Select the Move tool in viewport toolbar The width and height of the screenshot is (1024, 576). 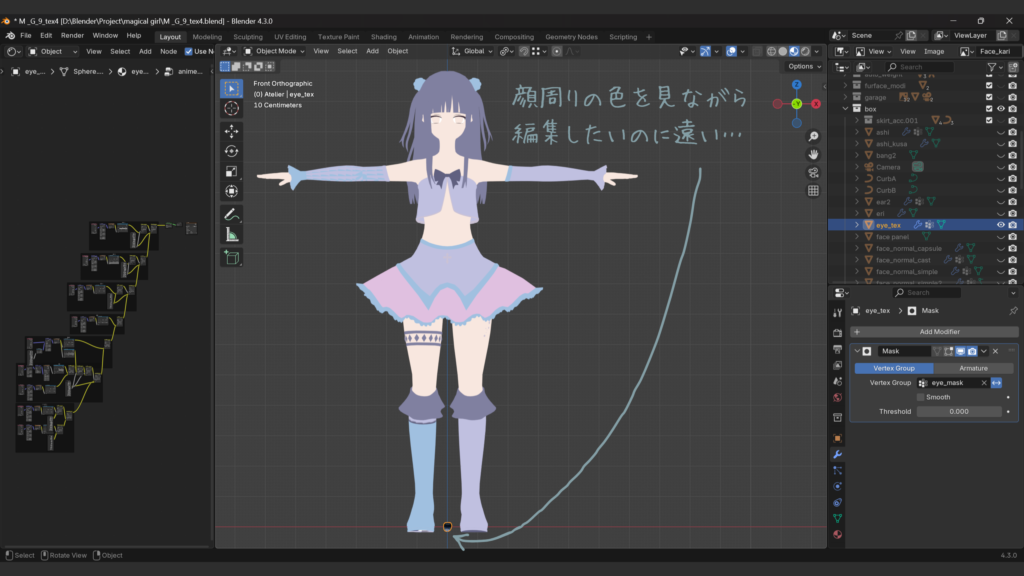(231, 131)
